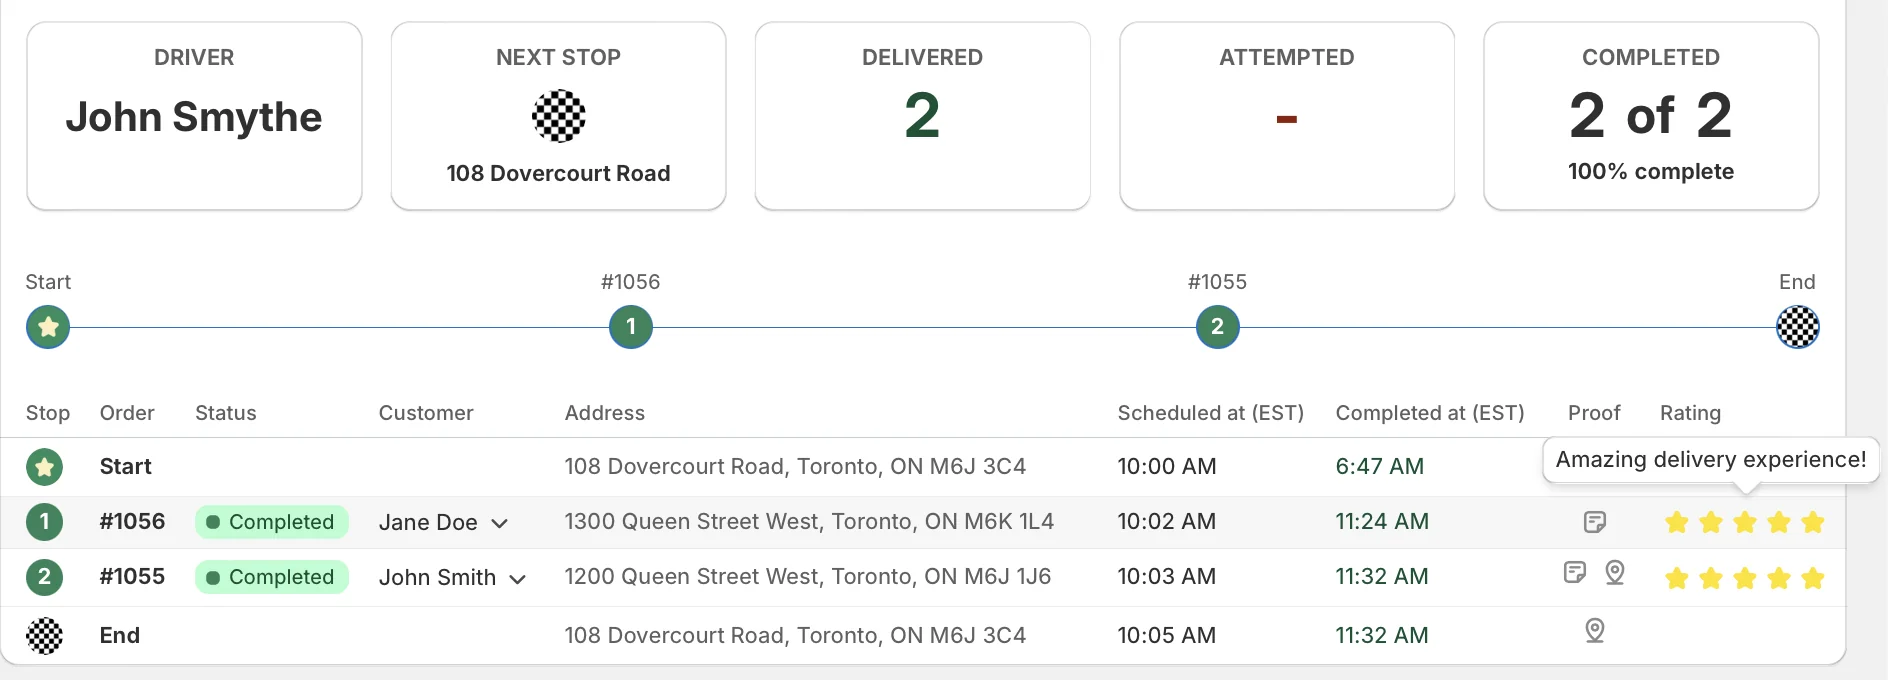Screen dimensions: 1888x680
Task: Click the stop 2 badge in #1055 row
Action: click(44, 576)
